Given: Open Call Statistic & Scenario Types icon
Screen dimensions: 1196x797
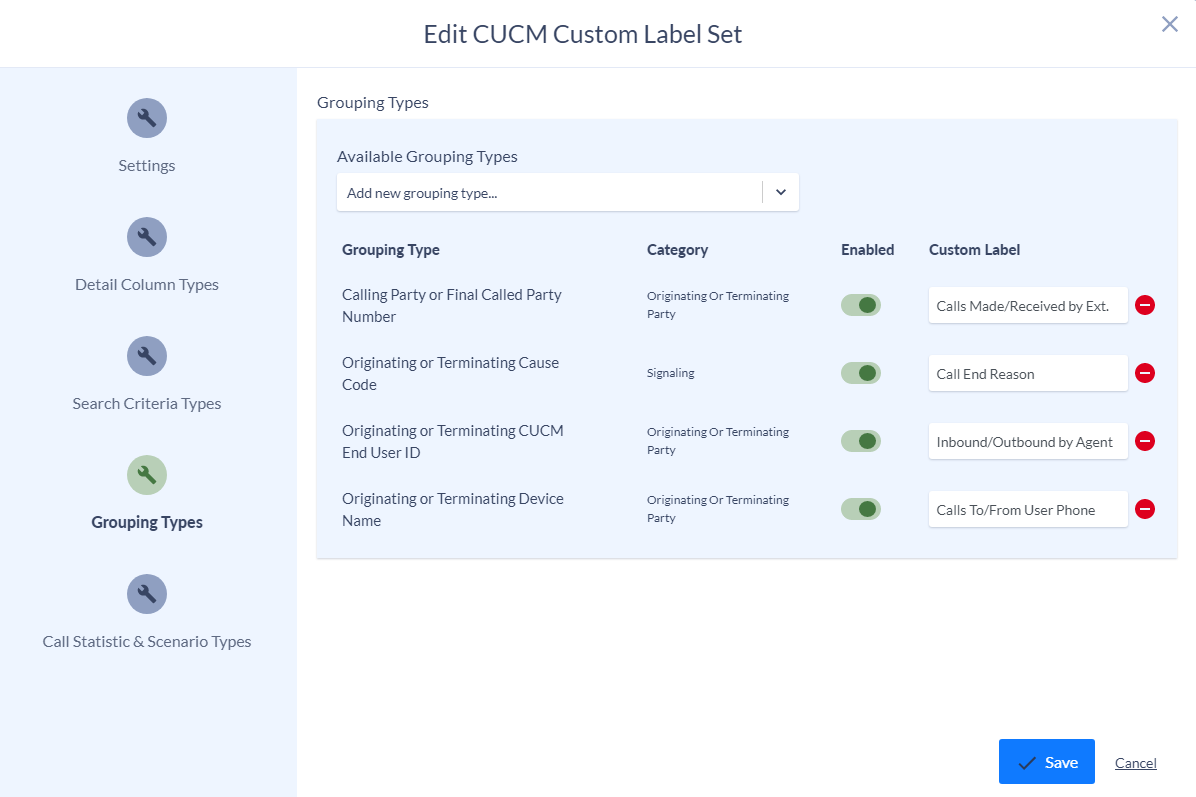Looking at the screenshot, I should pos(146,594).
